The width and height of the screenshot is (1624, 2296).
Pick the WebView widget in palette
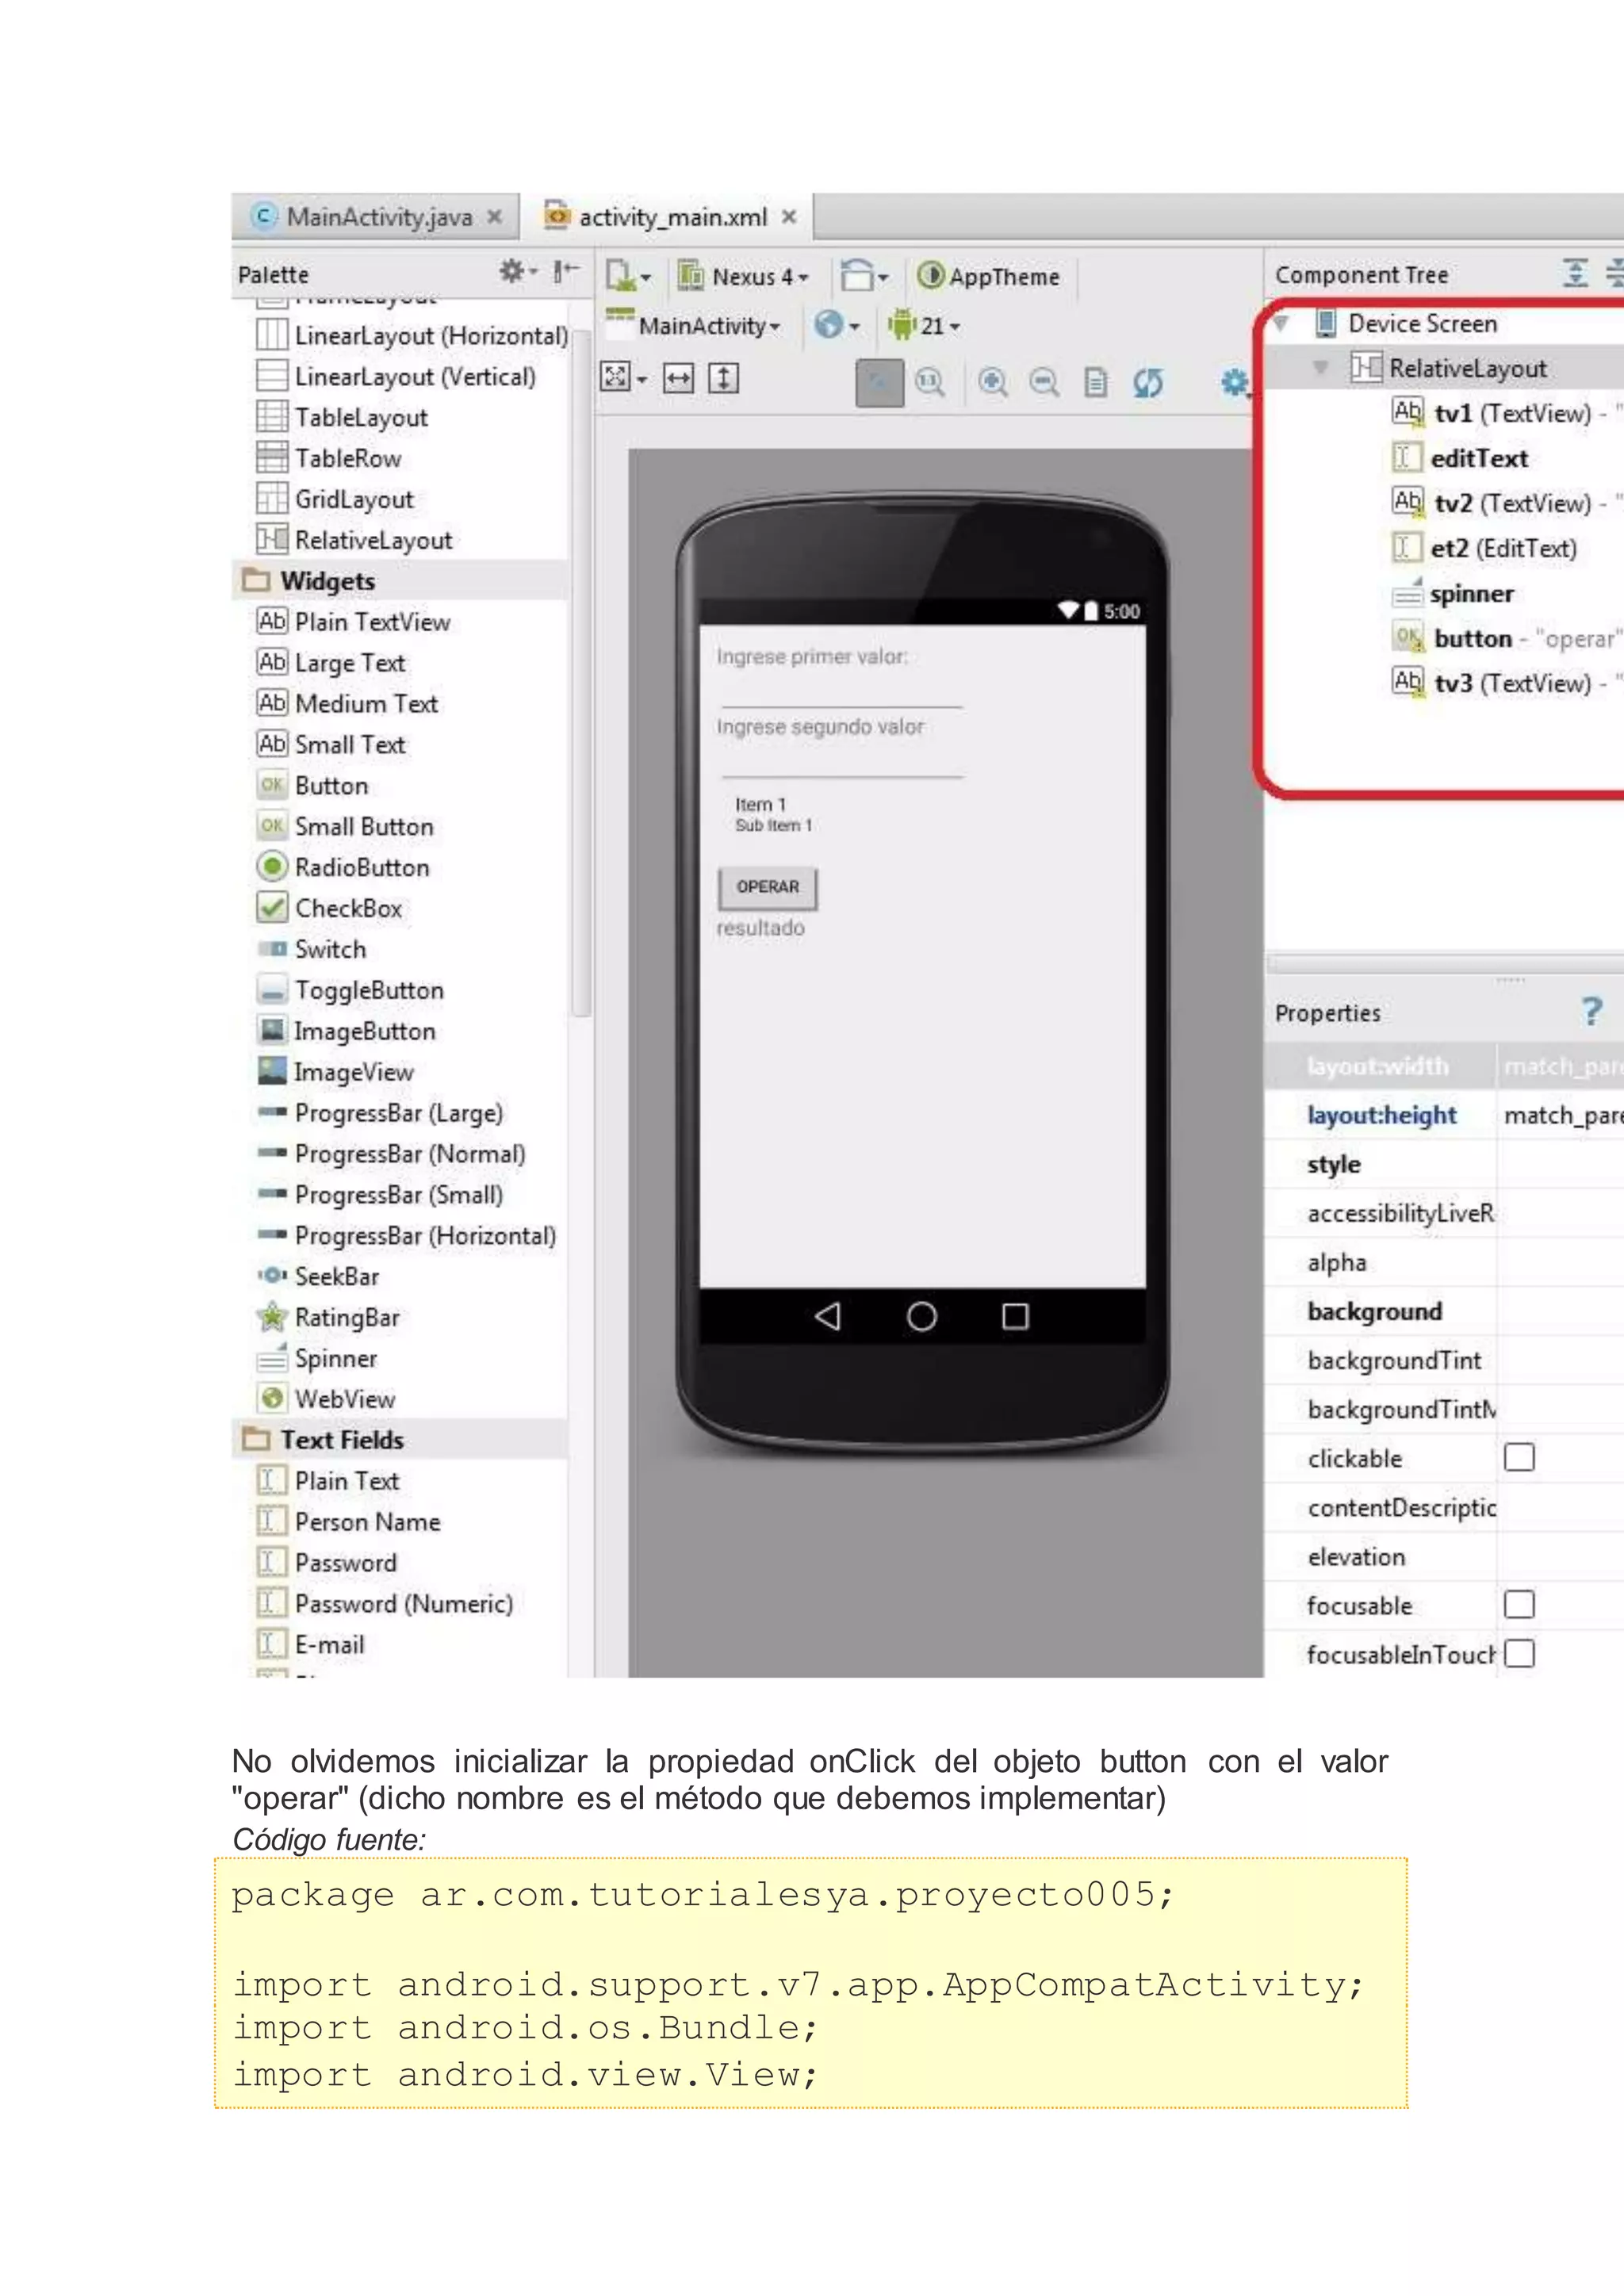tap(326, 1399)
